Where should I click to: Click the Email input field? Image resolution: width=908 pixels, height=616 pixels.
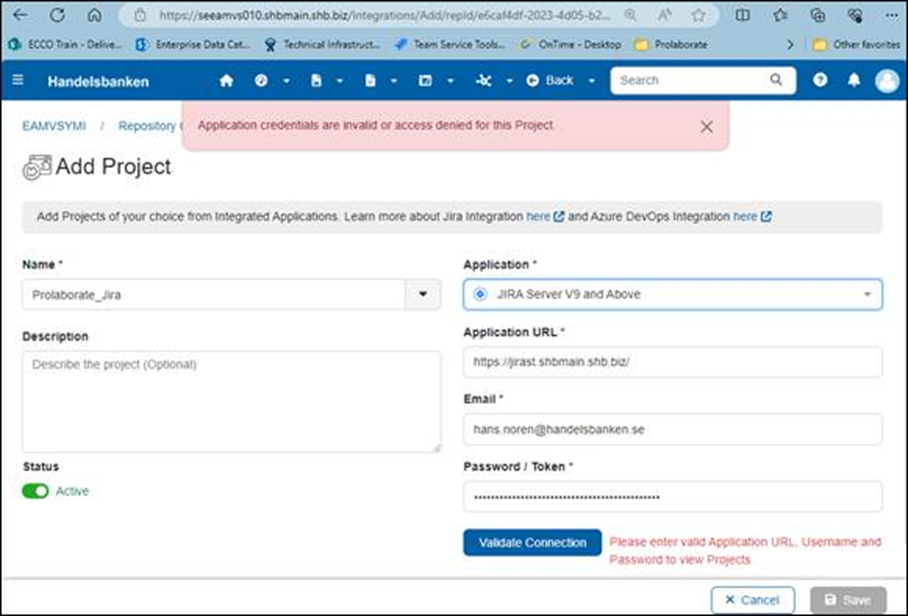(x=673, y=429)
